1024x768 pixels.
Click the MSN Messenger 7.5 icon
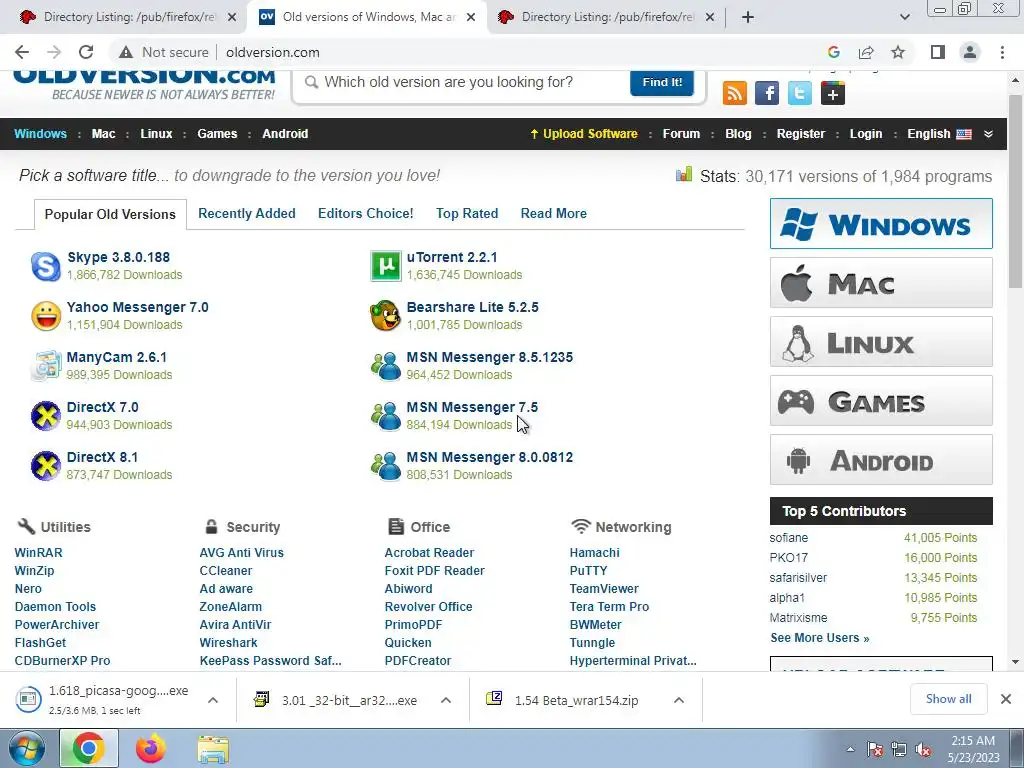point(386,416)
